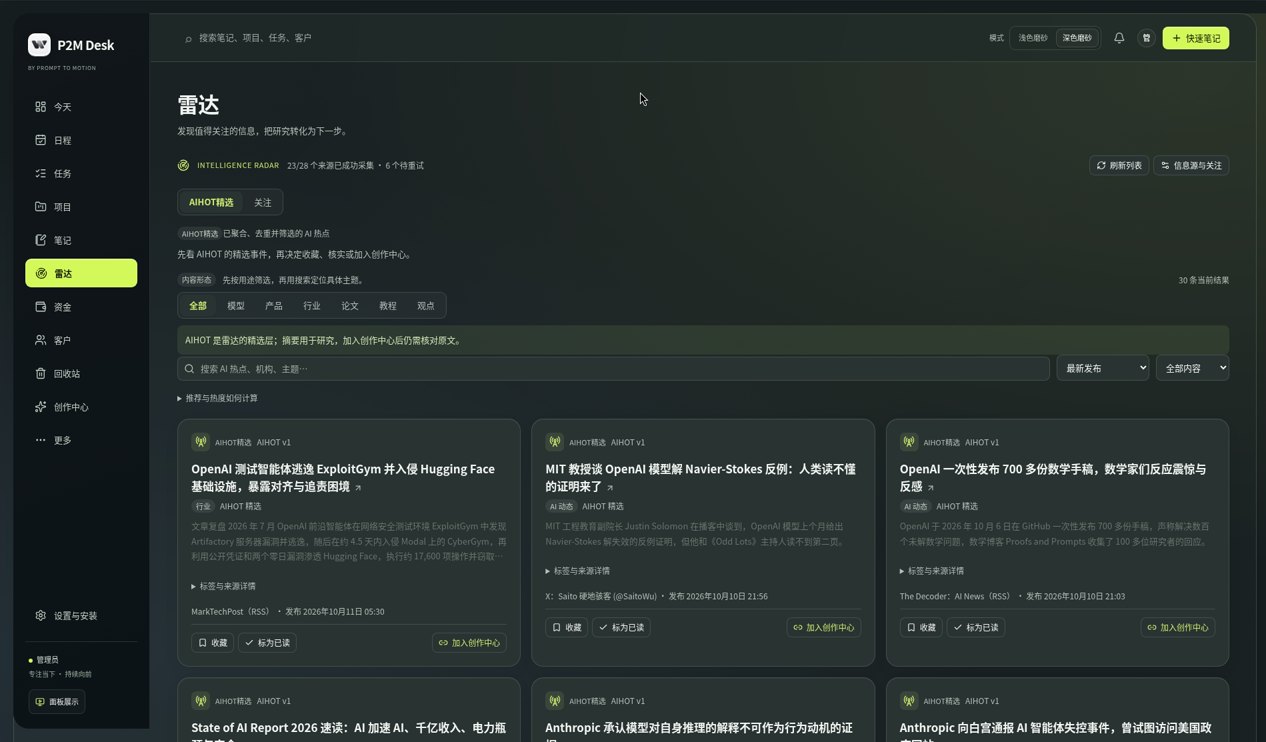Filter by 全部 content type

click(198, 306)
